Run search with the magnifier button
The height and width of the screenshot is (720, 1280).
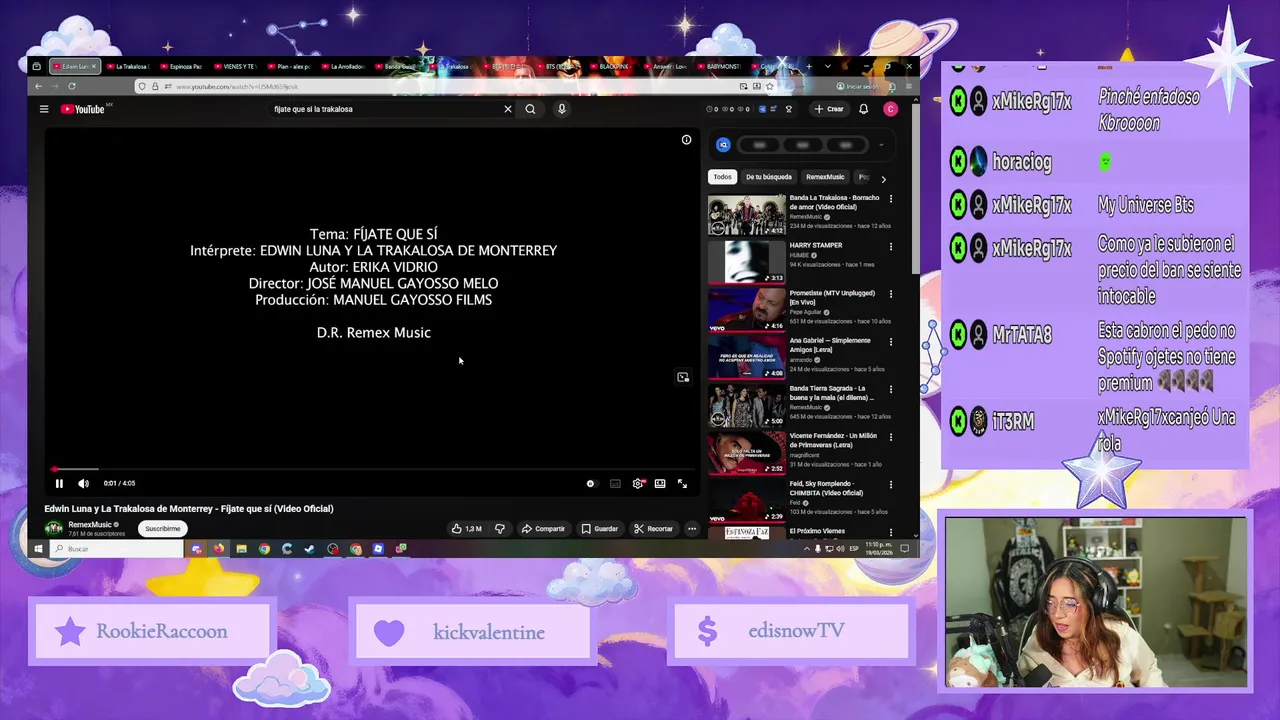(x=530, y=109)
